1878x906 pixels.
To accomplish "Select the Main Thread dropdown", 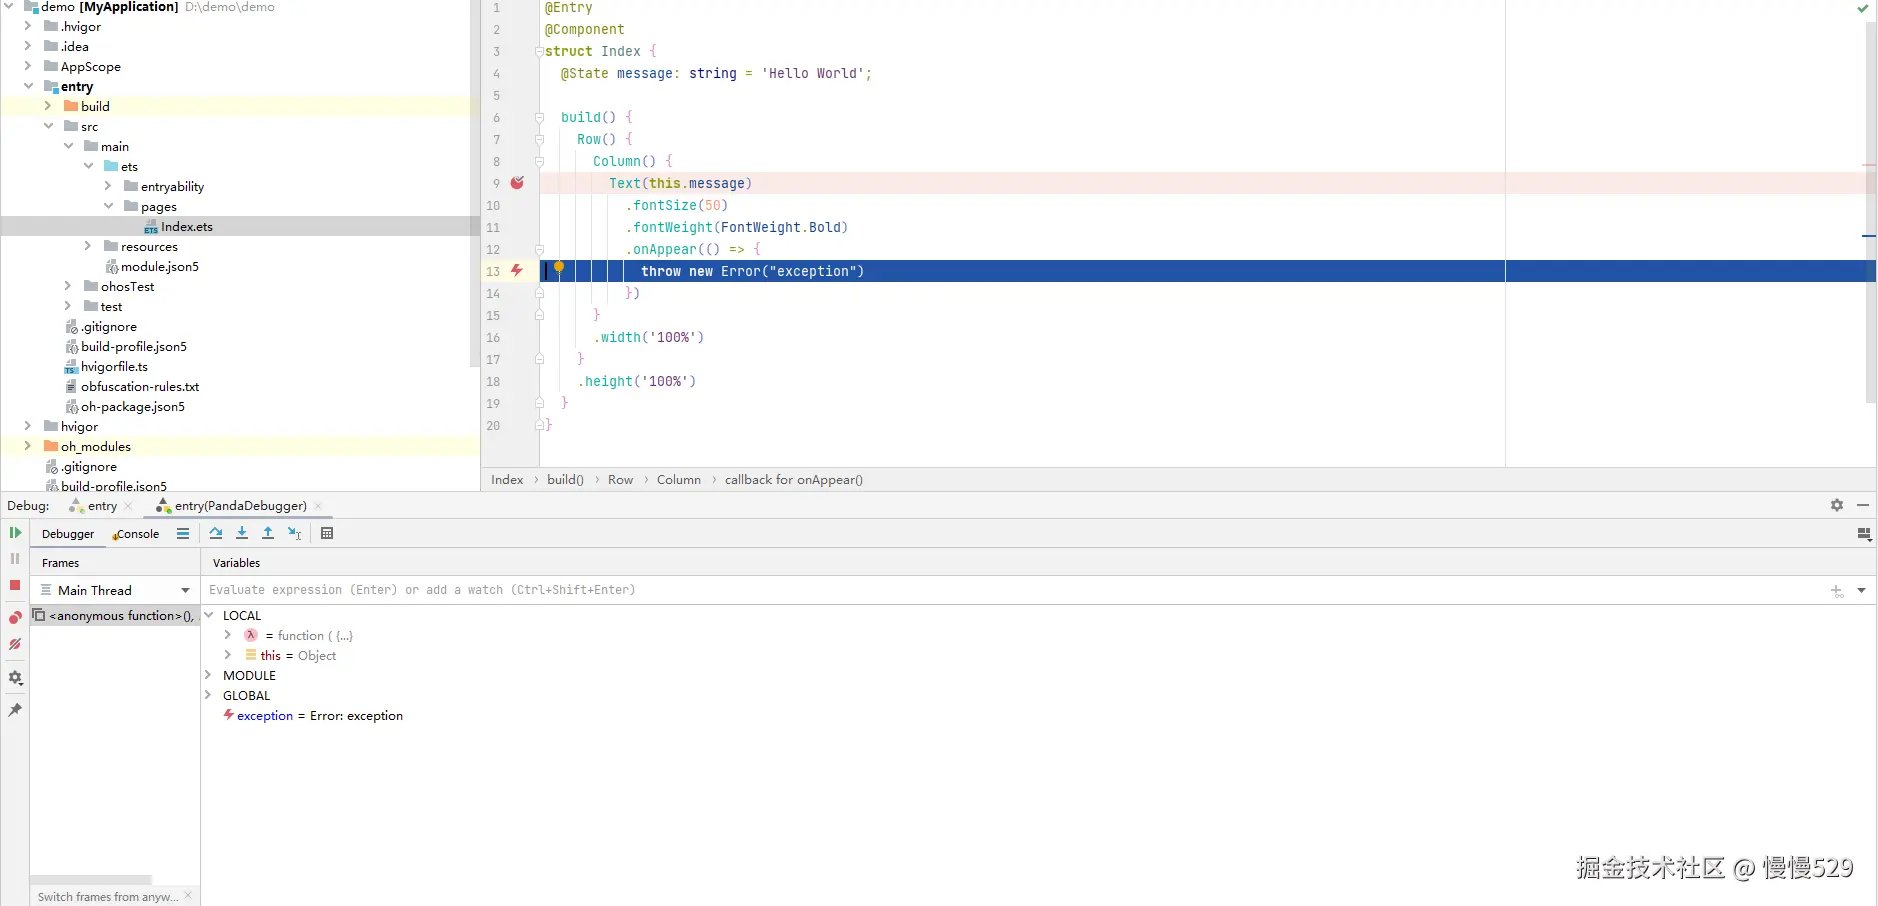I will click(115, 591).
